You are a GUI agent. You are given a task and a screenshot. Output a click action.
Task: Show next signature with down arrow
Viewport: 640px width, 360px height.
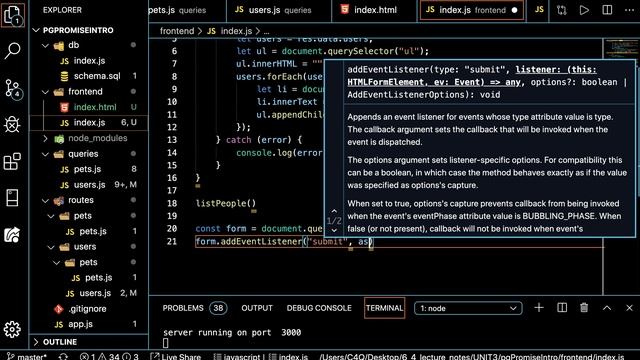tap(334, 230)
